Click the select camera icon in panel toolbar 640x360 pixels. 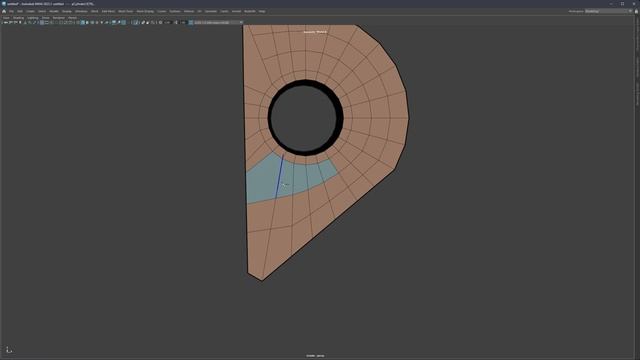click(5, 22)
